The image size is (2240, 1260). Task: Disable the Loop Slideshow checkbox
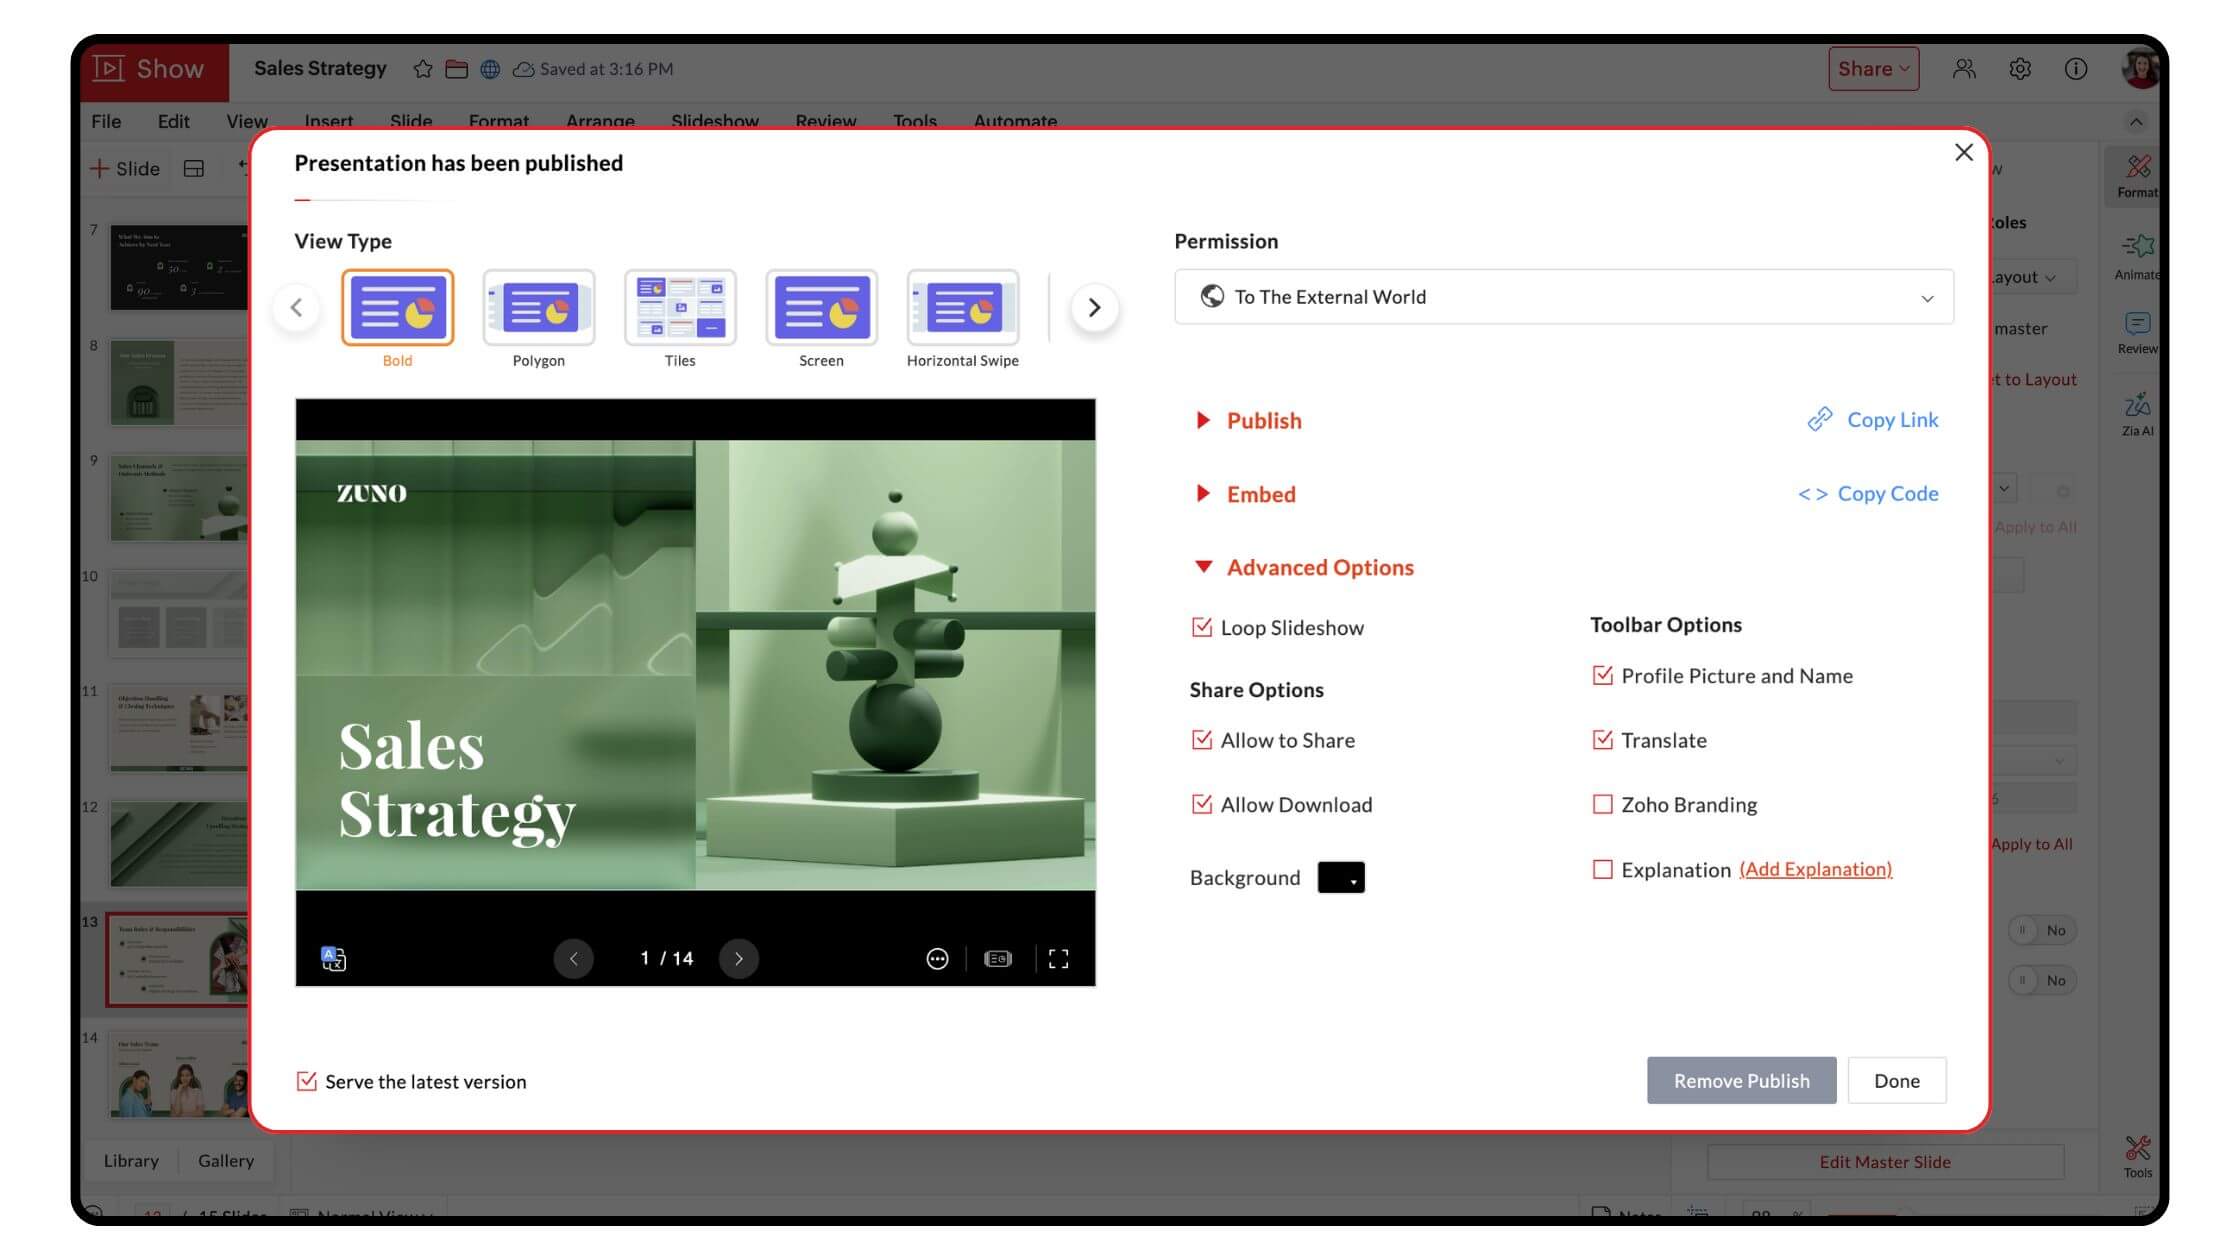click(x=1202, y=628)
